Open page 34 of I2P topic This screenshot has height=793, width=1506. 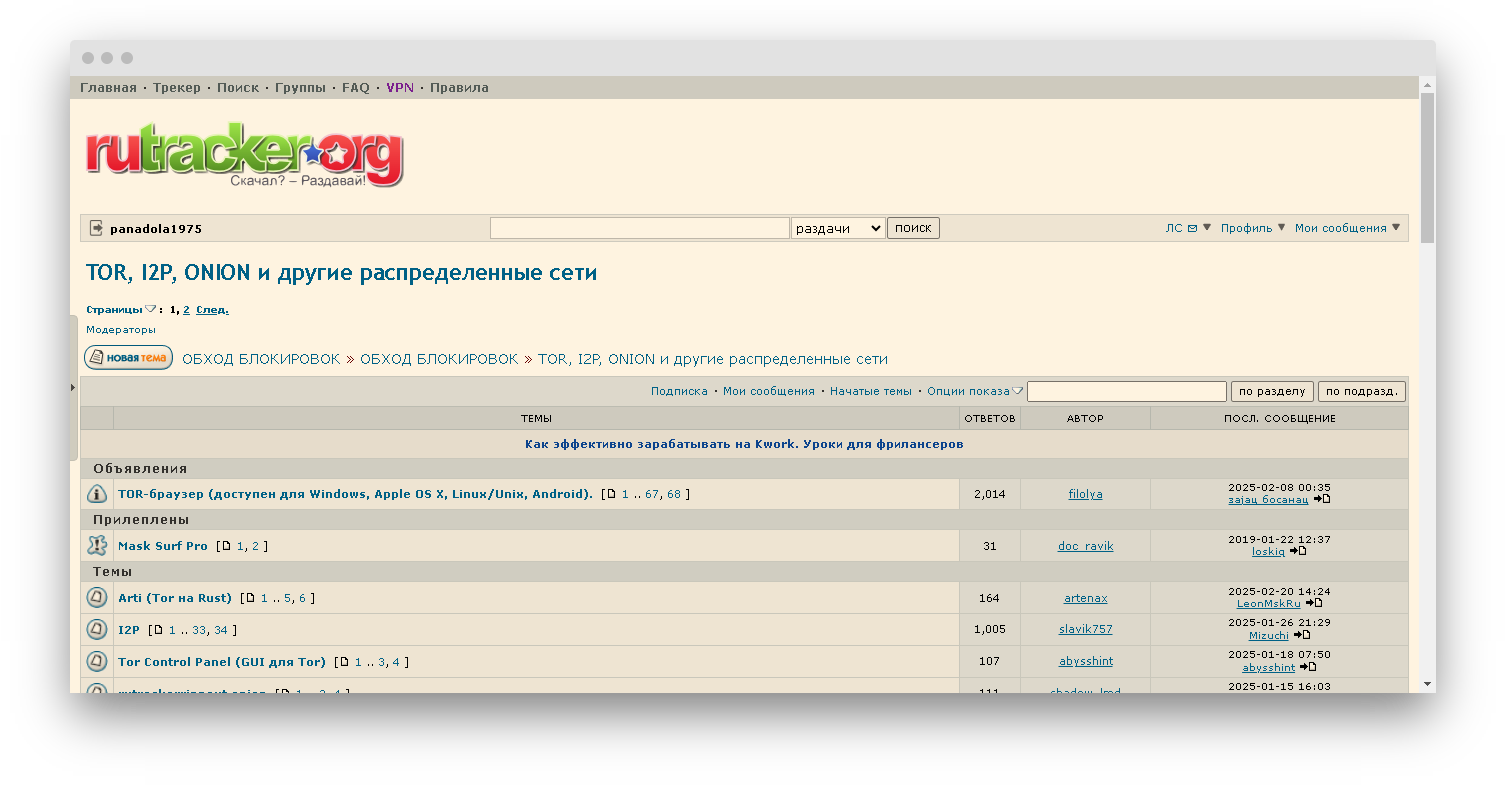[x=221, y=630]
